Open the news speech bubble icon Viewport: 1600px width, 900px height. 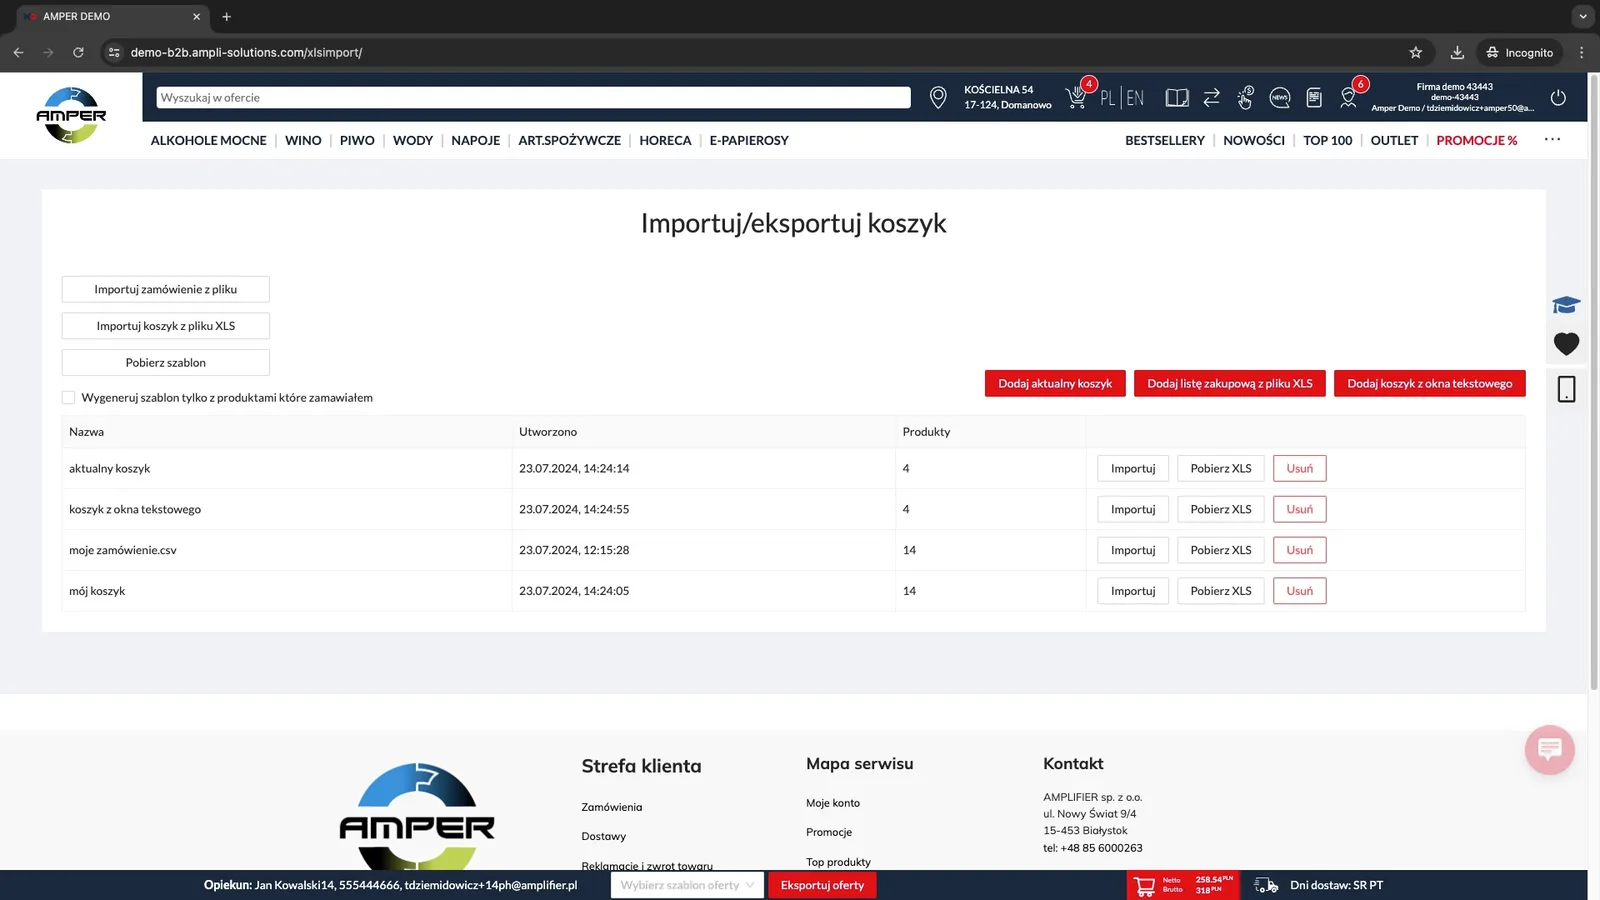click(x=1279, y=97)
